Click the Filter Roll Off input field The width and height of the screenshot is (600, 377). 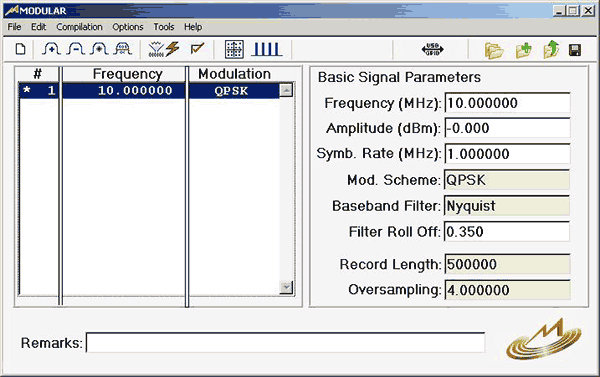pyautogui.click(x=507, y=232)
